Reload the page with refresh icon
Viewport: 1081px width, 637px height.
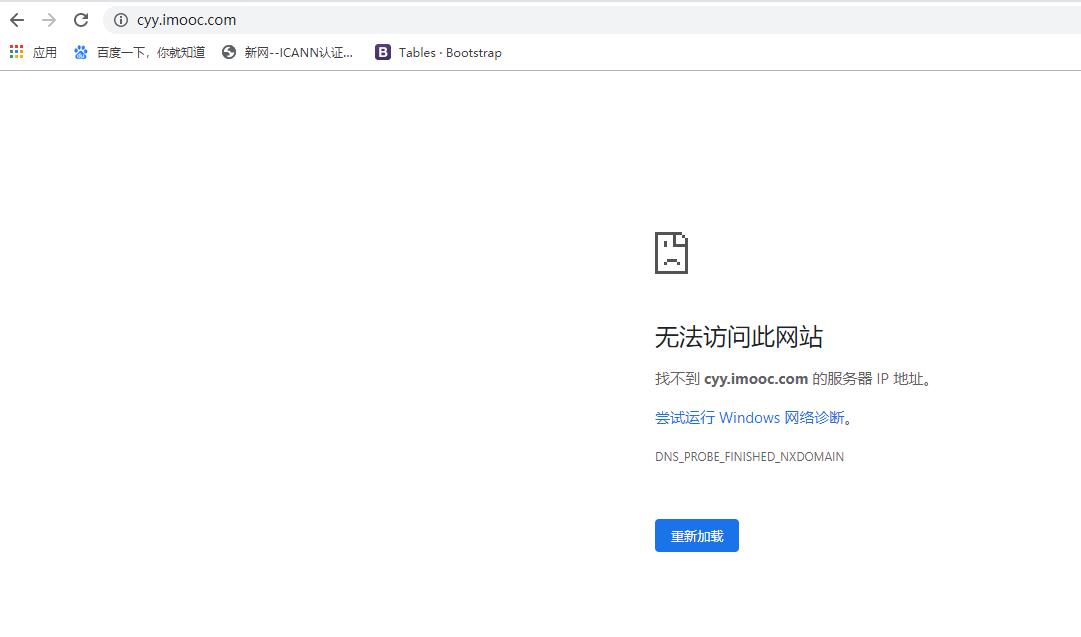[x=81, y=20]
